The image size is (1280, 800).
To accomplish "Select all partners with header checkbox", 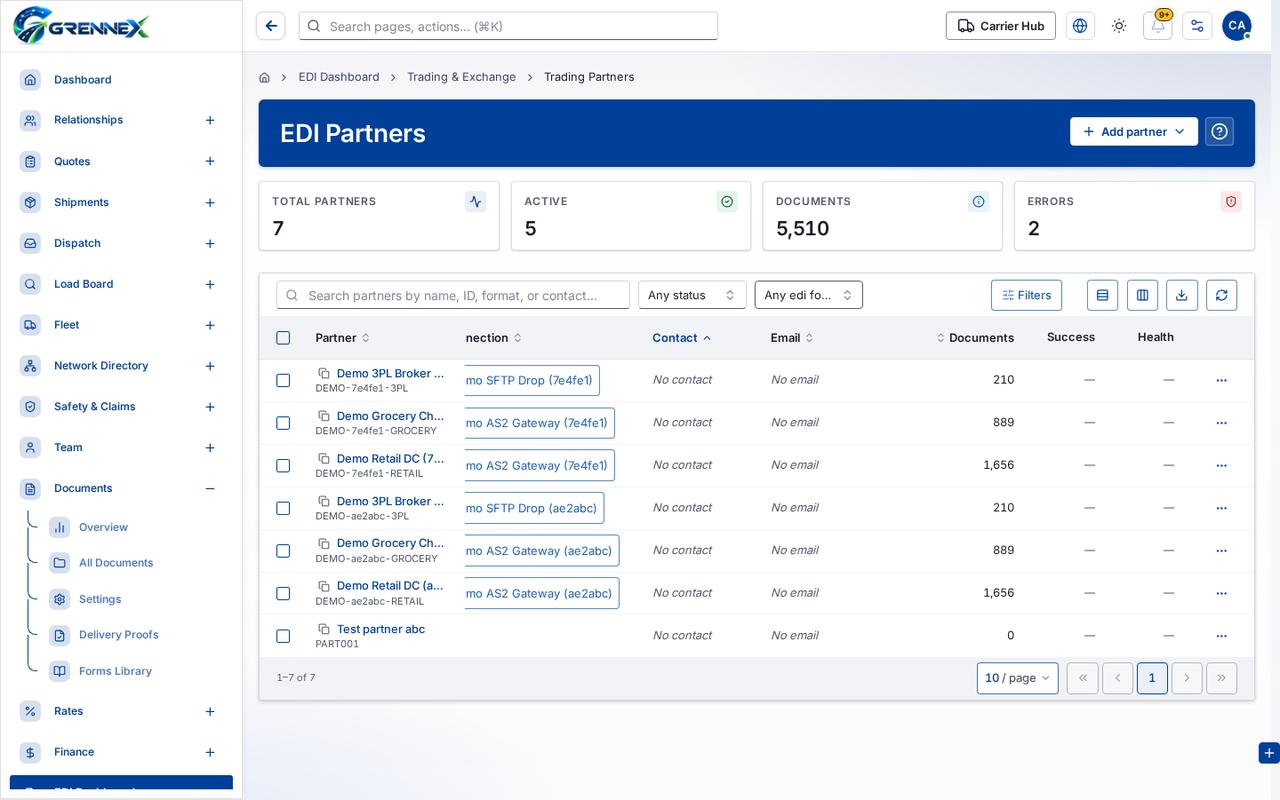I will point(283,338).
